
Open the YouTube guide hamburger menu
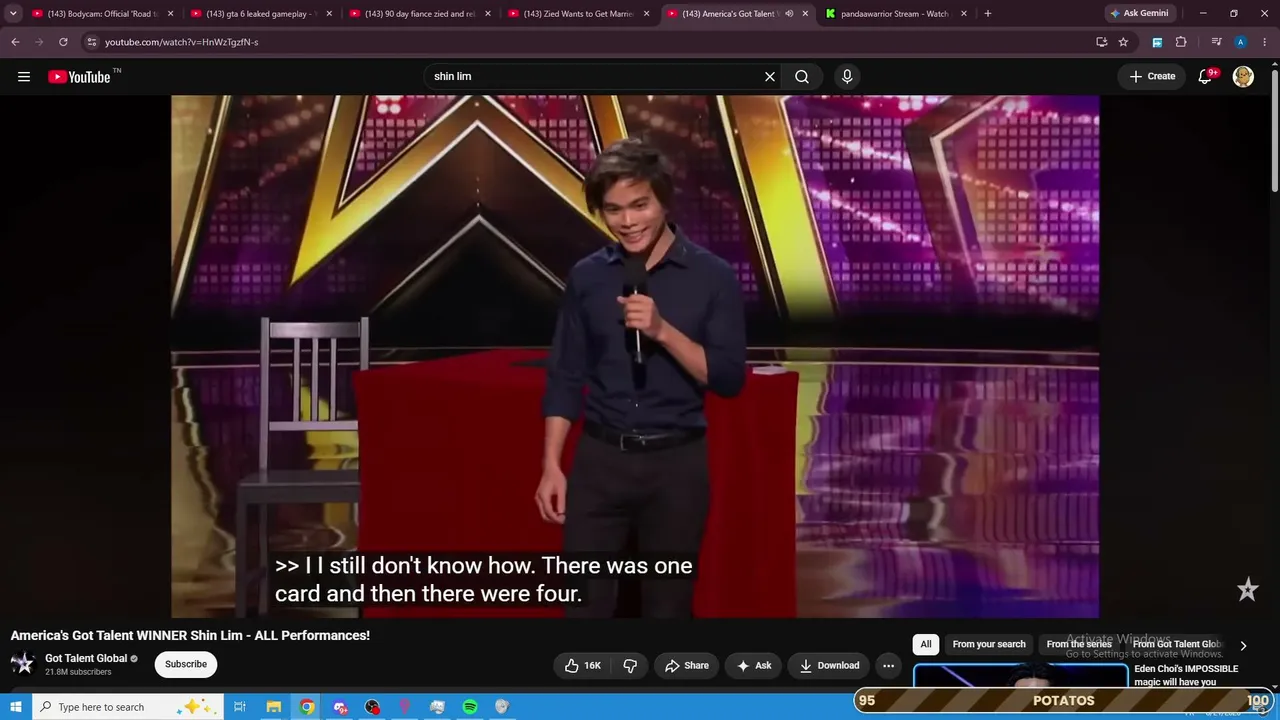click(x=24, y=77)
